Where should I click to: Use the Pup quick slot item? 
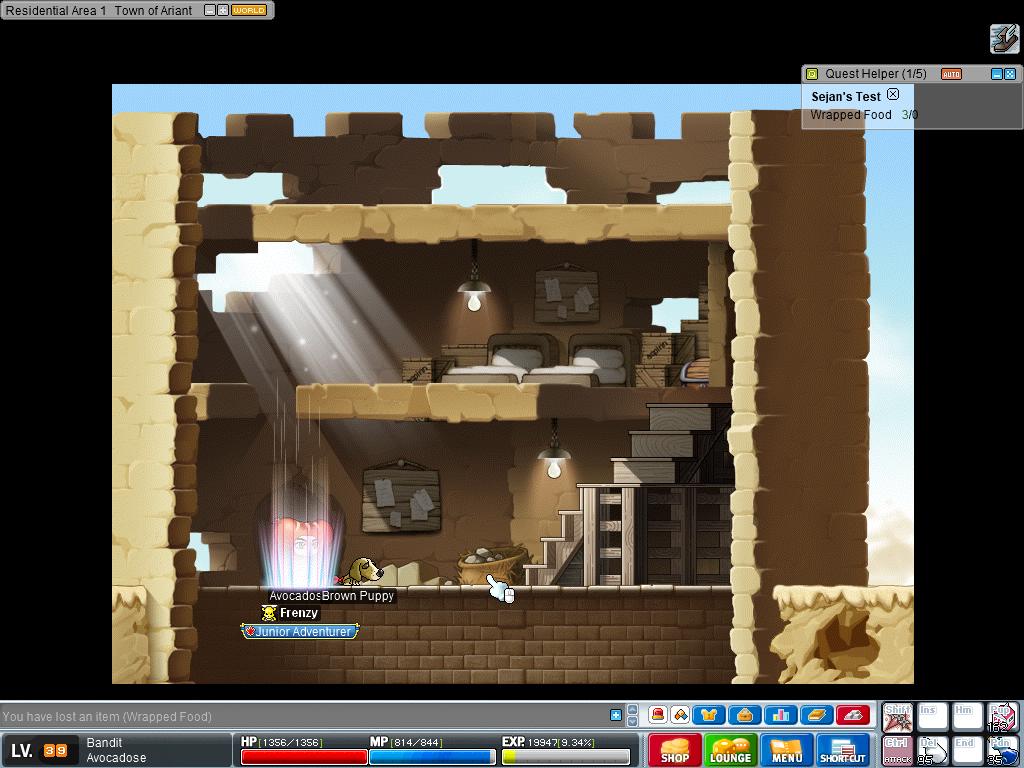click(x=1001, y=717)
